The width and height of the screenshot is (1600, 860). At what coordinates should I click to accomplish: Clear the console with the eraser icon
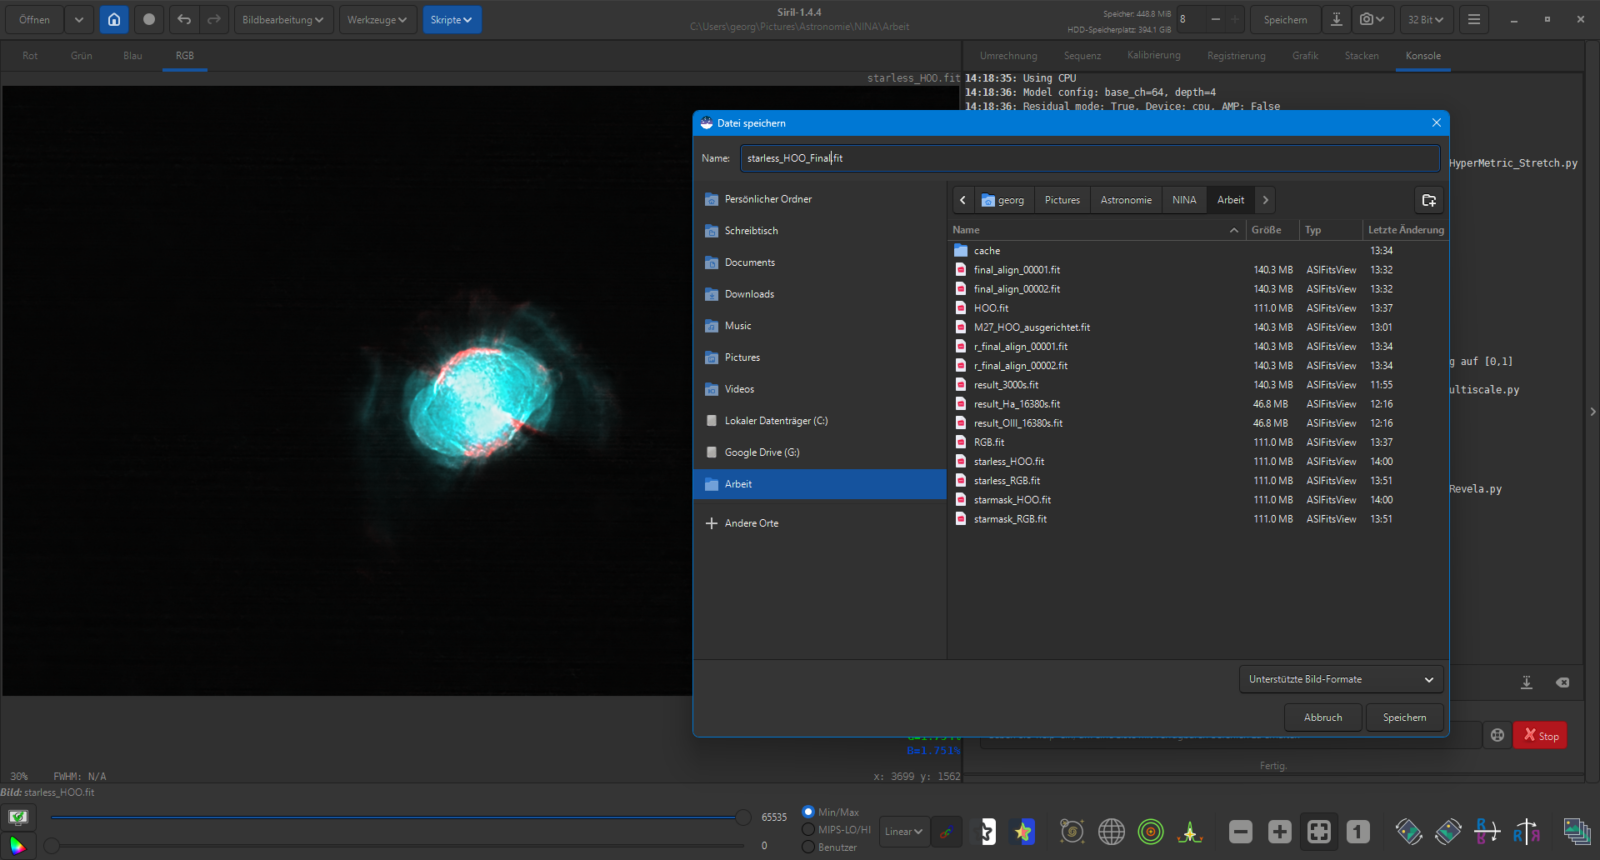point(1562,682)
